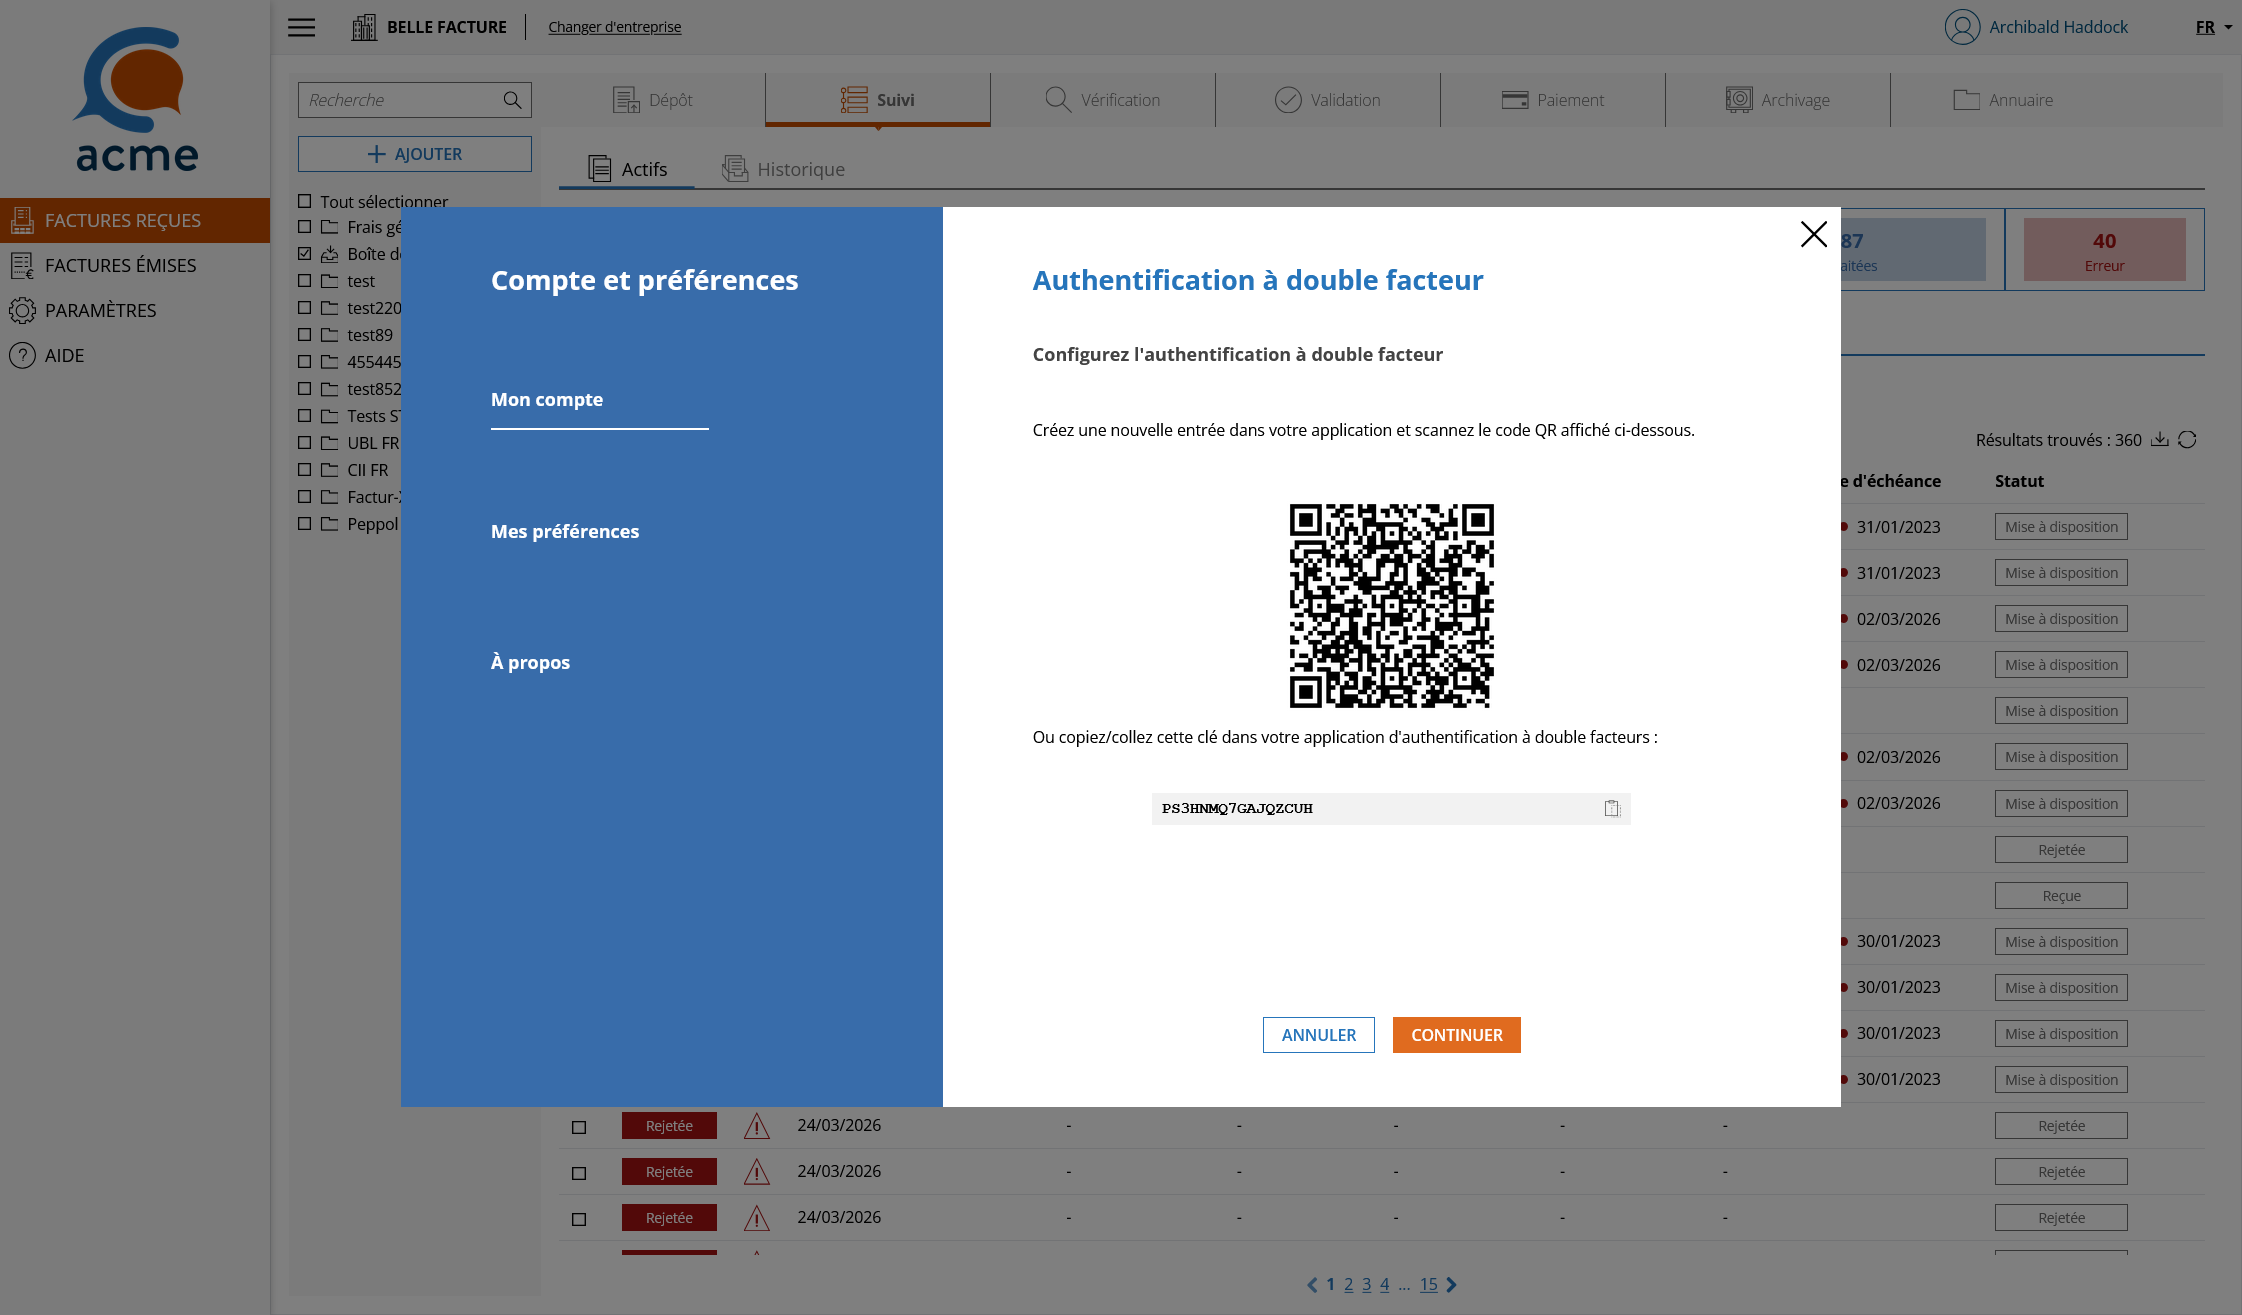Click the Factures émises sidebar icon
This screenshot has width=2242, height=1315.
point(22,265)
